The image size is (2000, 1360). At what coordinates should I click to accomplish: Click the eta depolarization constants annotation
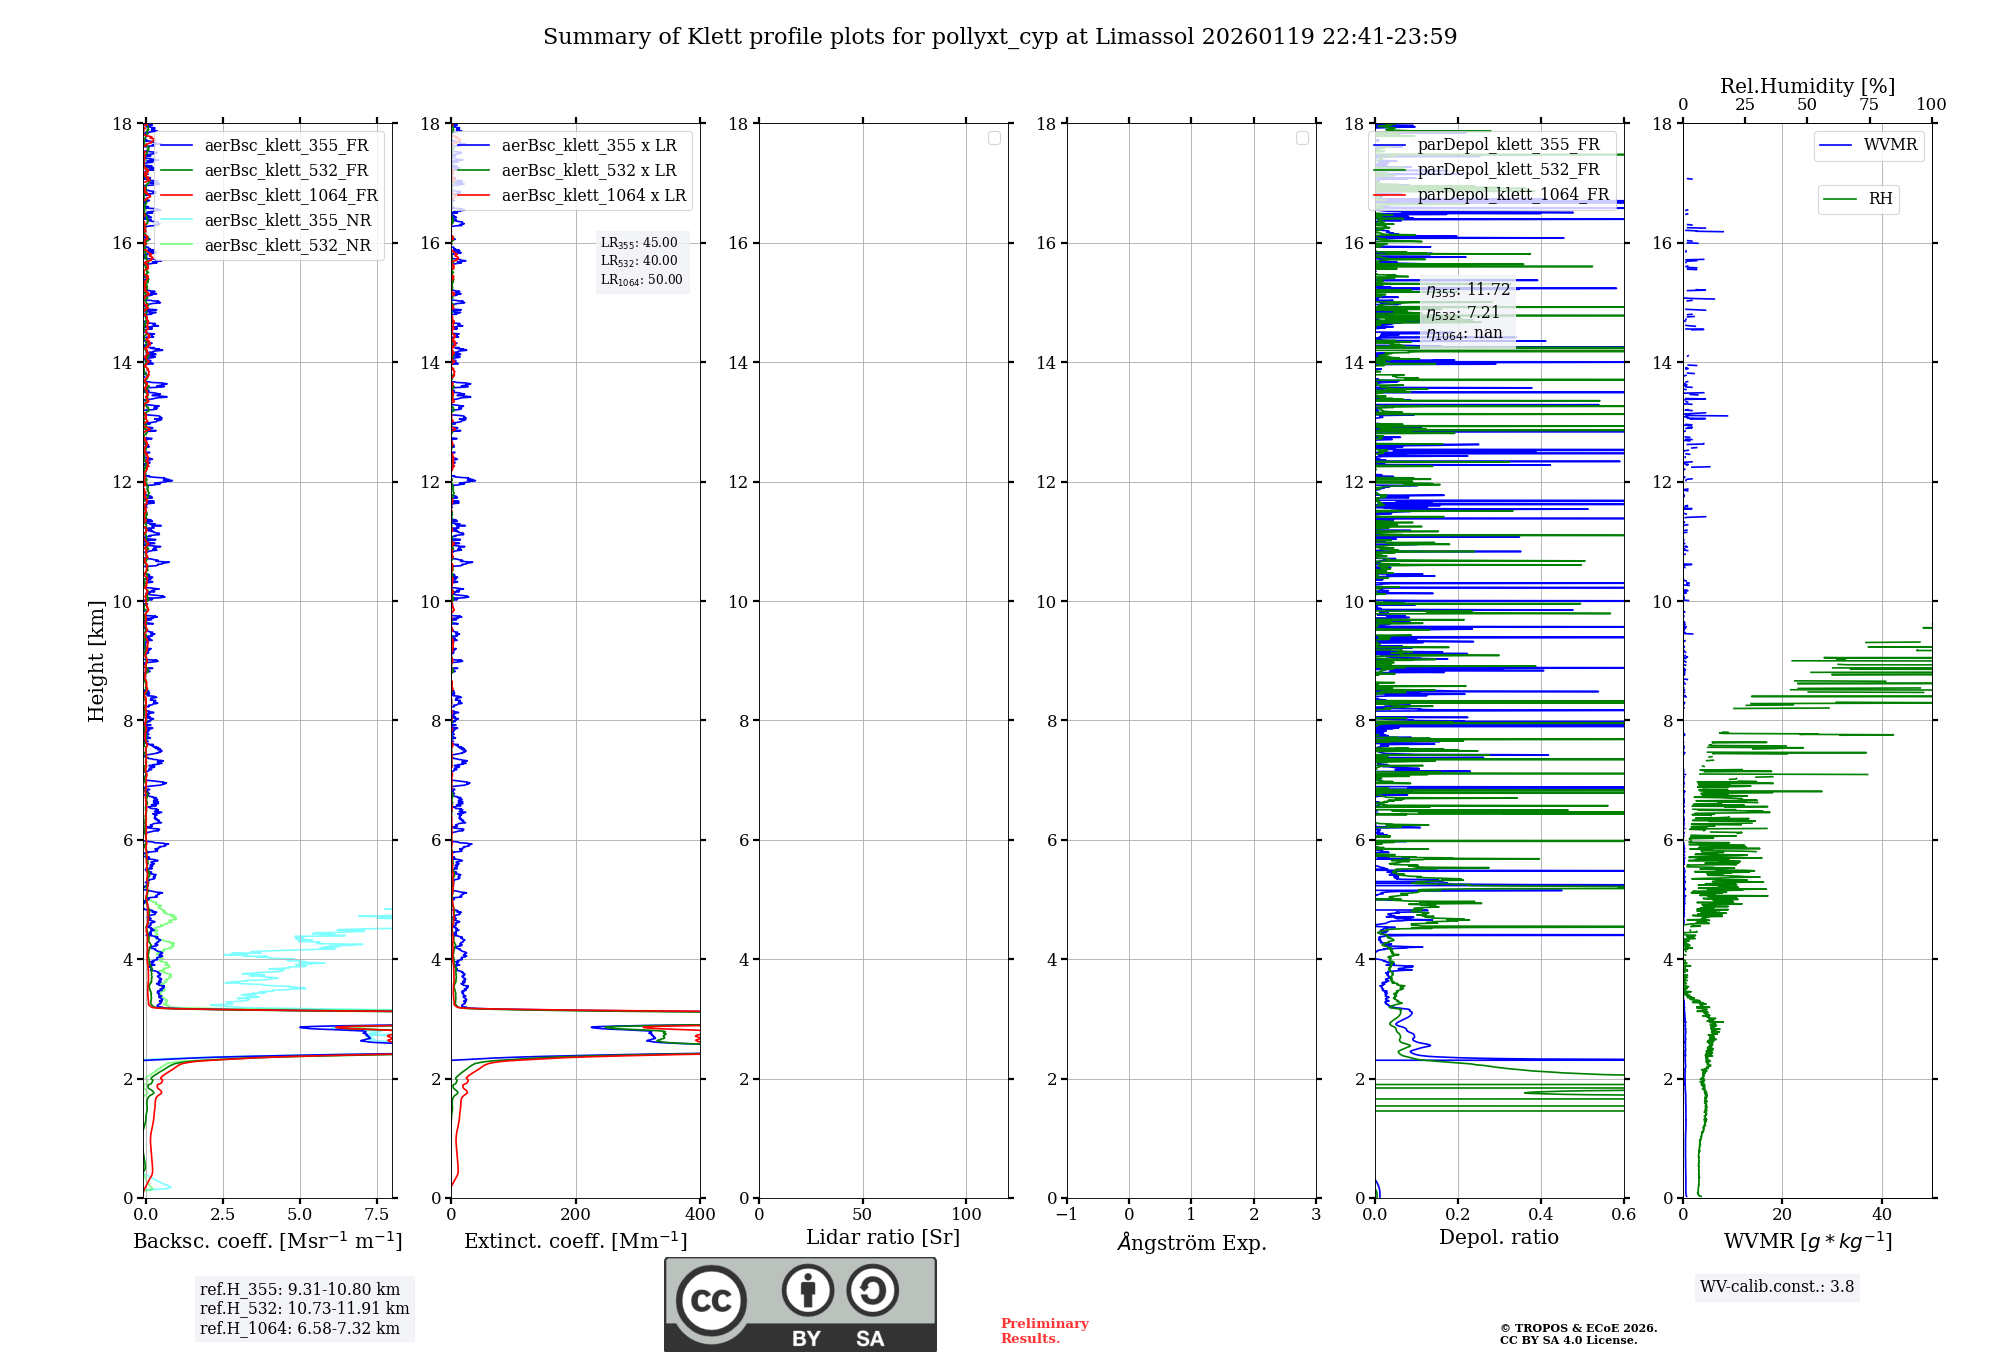click(1467, 311)
